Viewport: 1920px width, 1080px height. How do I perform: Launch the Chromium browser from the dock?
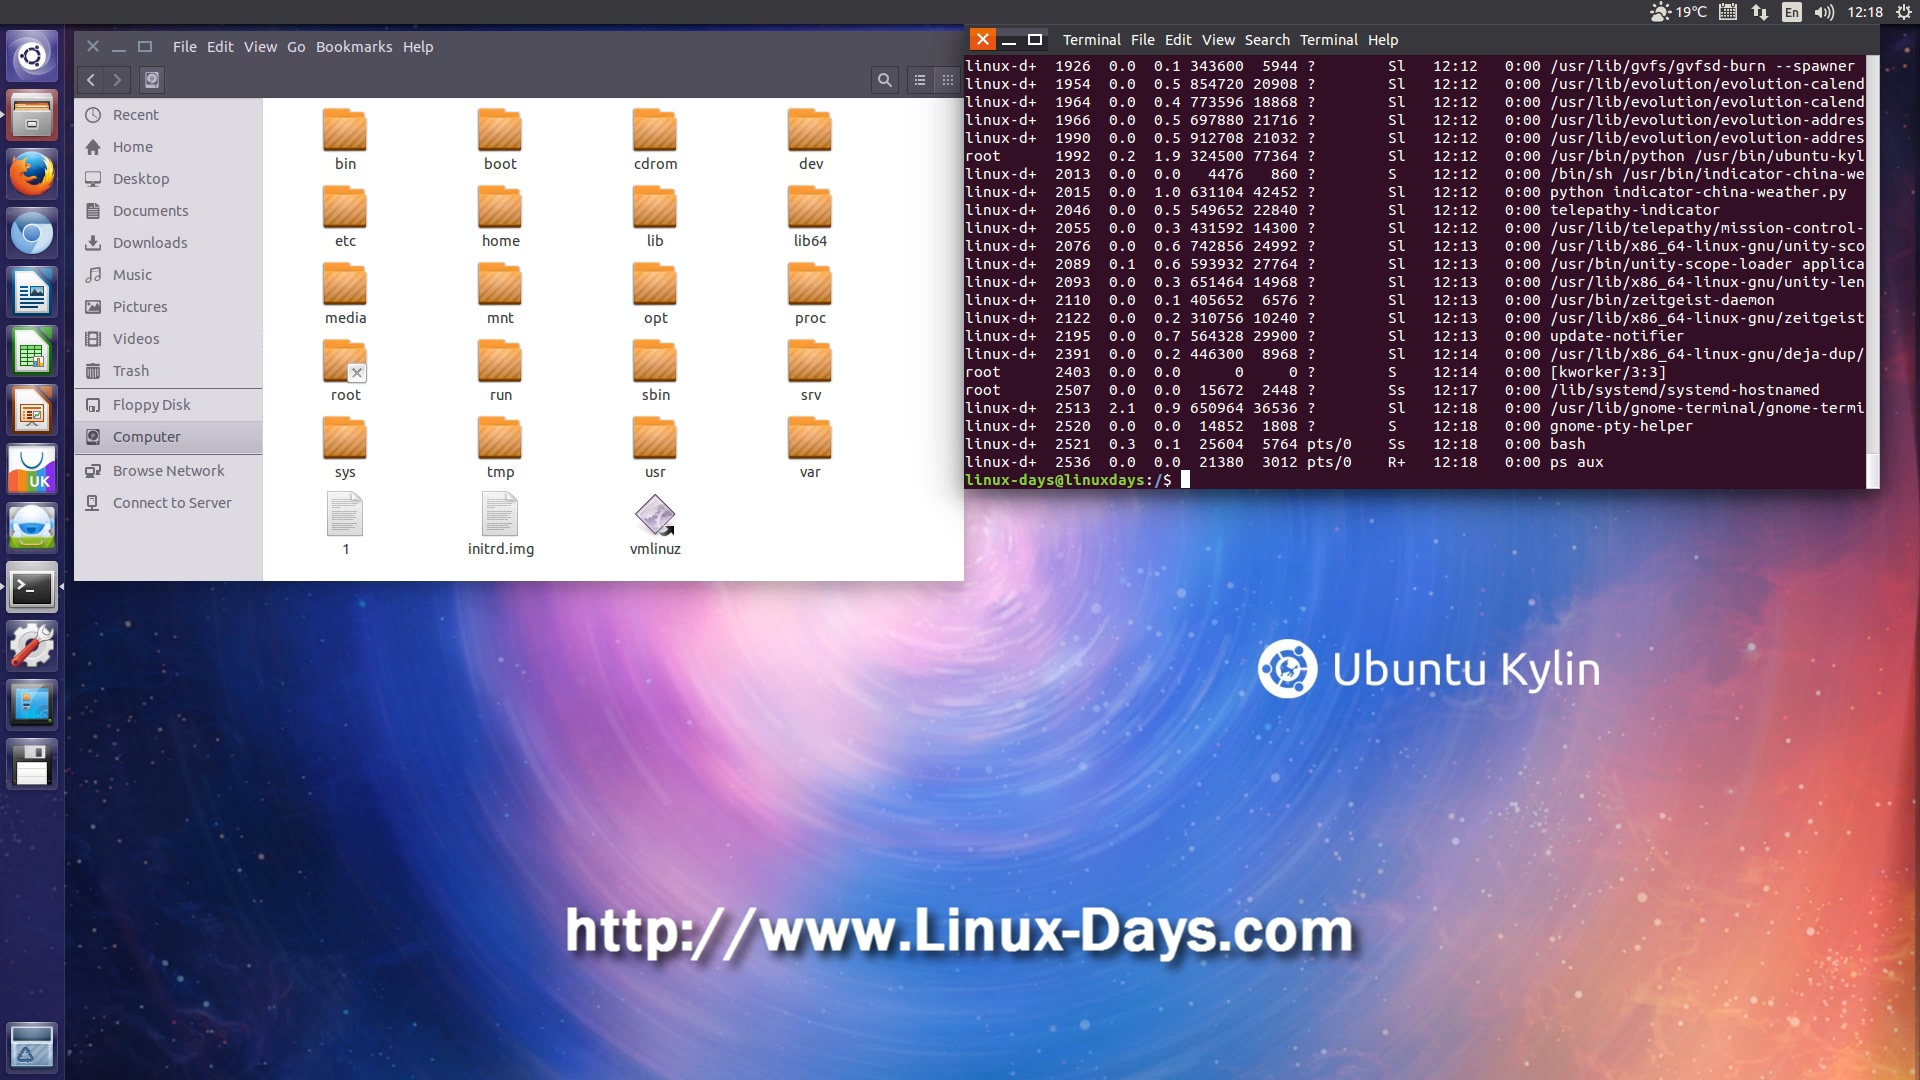click(32, 235)
